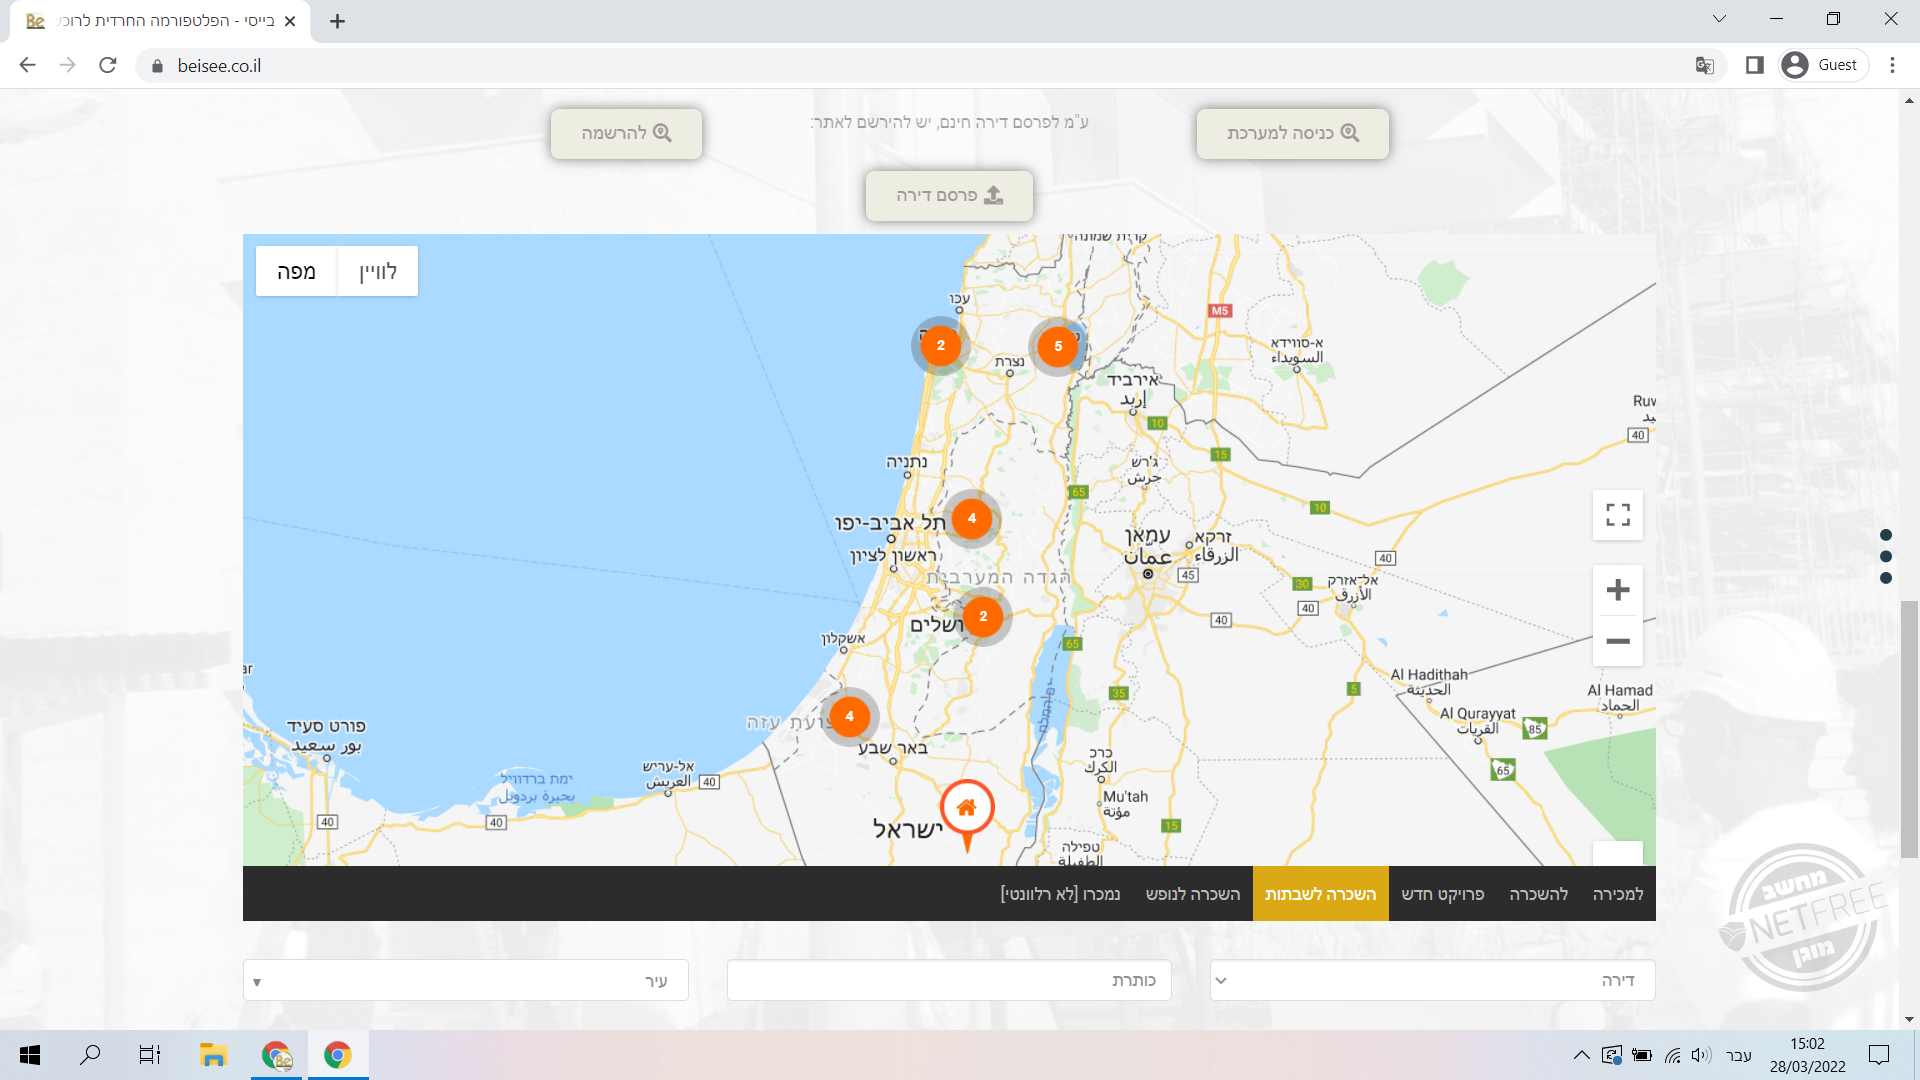Reload the page with refresh icon
This screenshot has width=1920, height=1080.
tap(108, 65)
